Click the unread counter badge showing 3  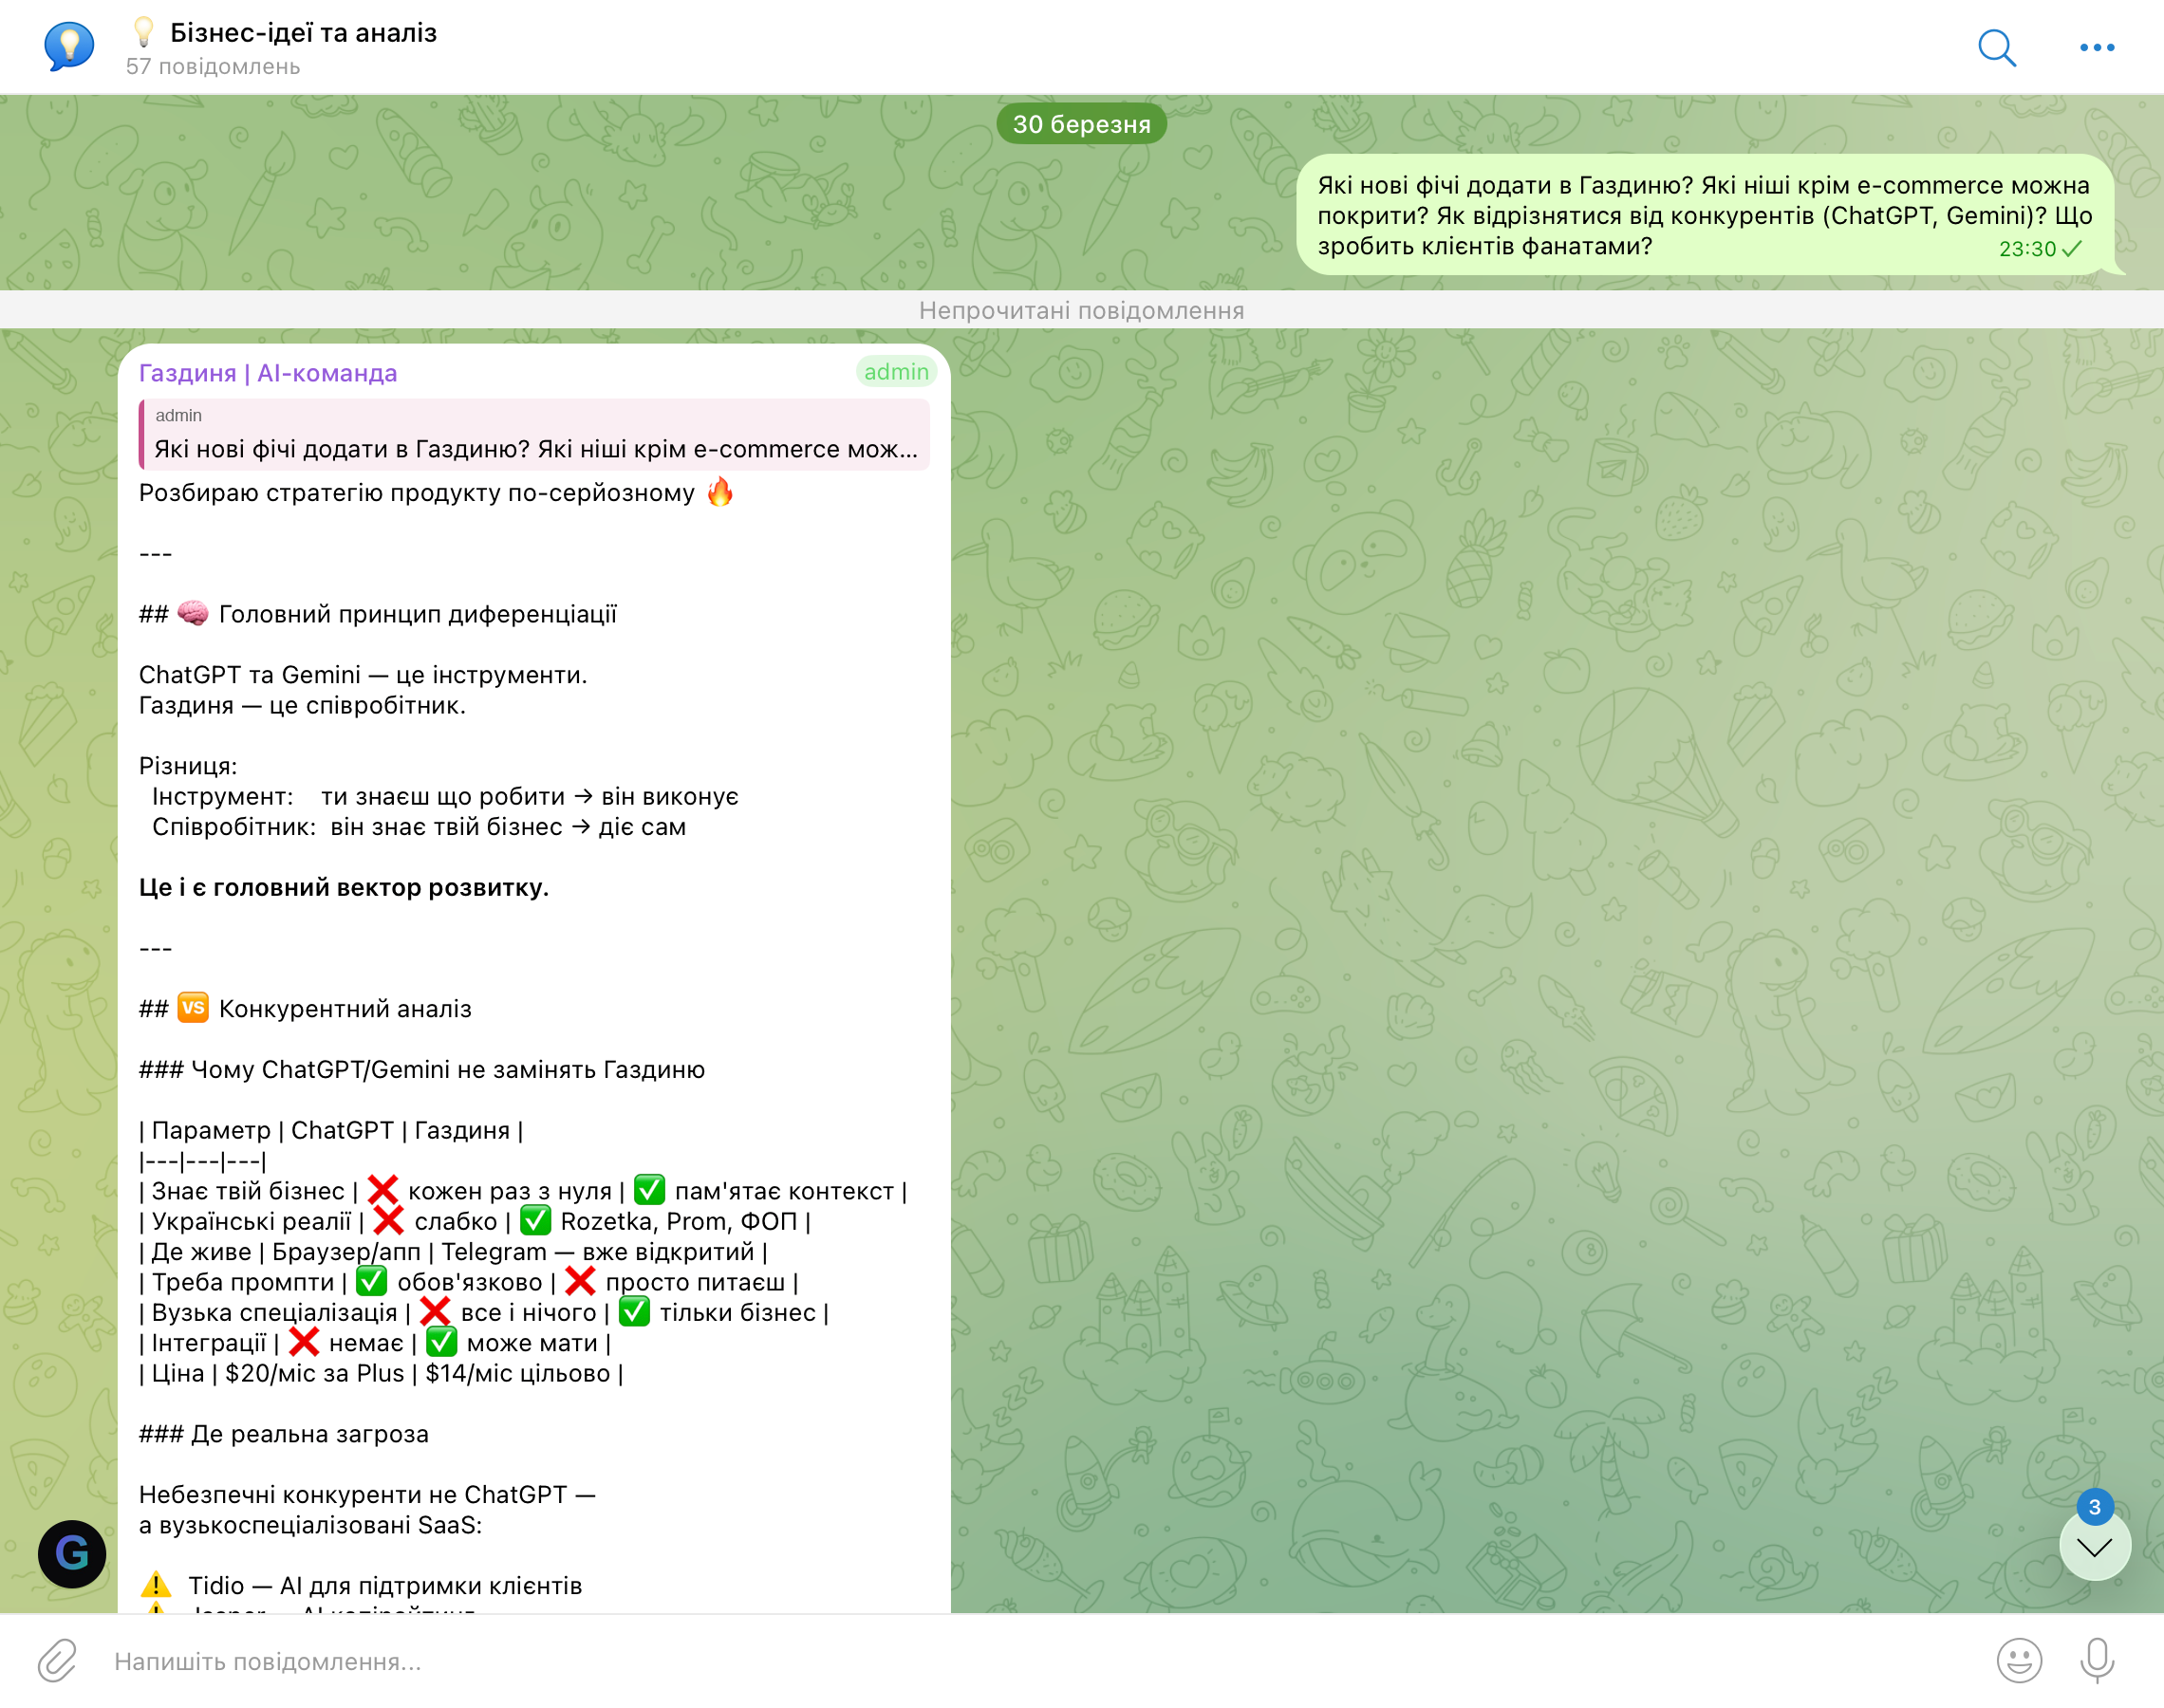(x=2094, y=1506)
